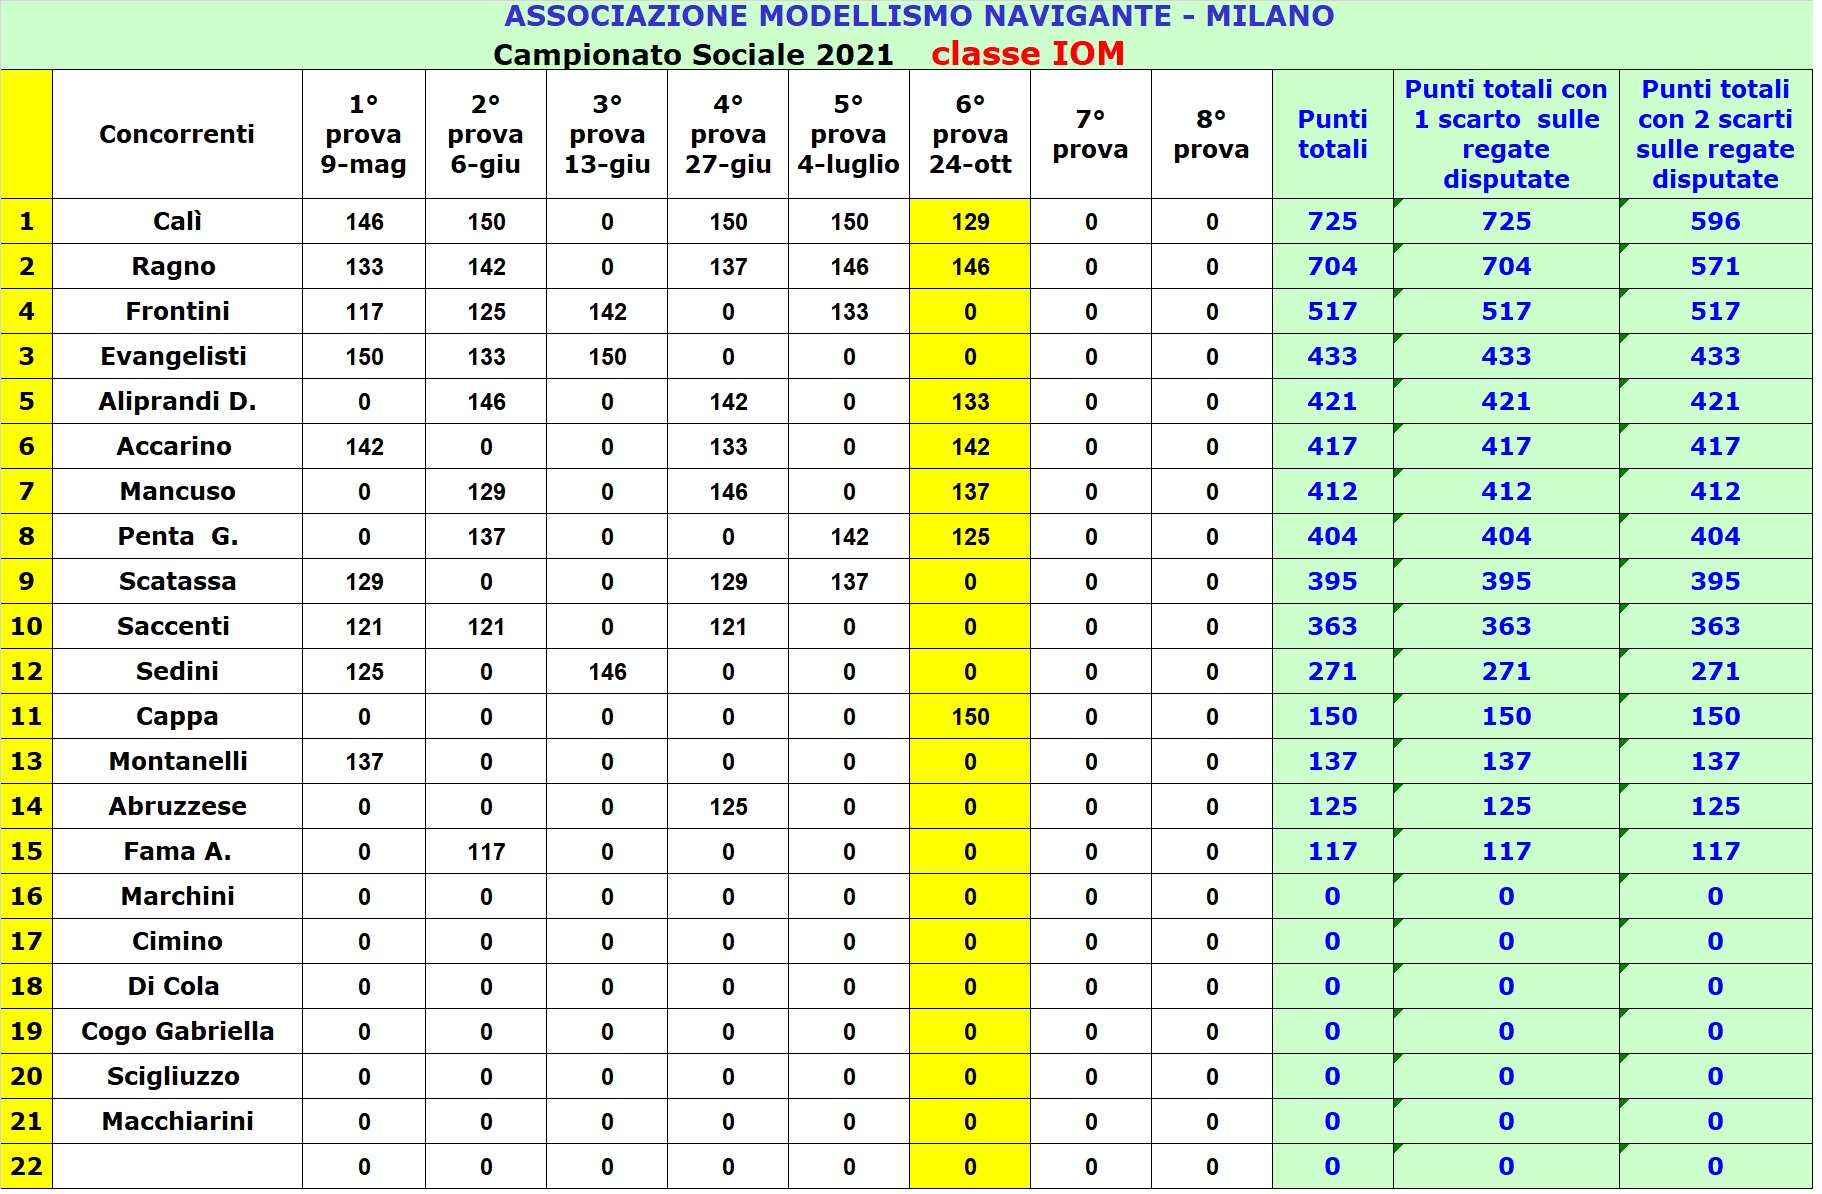Select competitor name 'Cogo Gabriella'
Screen dimensions: 1822x1194
pyautogui.click(x=177, y=1031)
